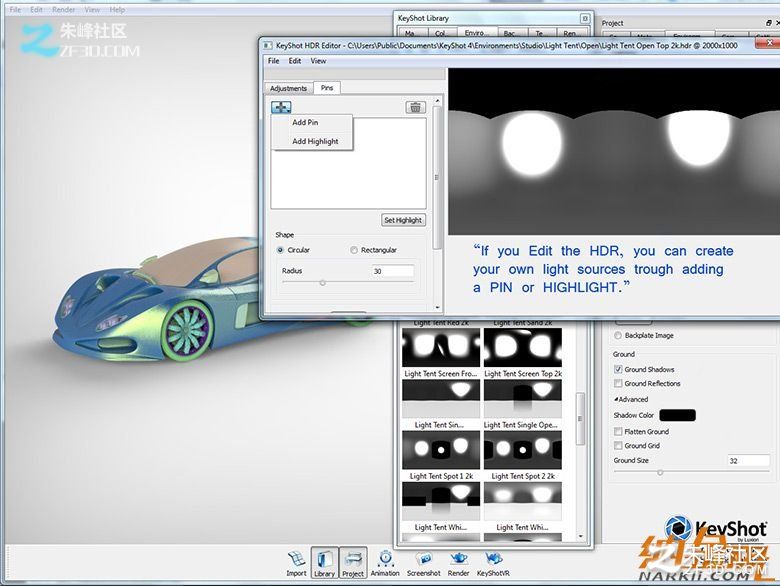This screenshot has height=586, width=780.
Task: Open Colors tab in KeyShot Library
Action: coord(440,33)
